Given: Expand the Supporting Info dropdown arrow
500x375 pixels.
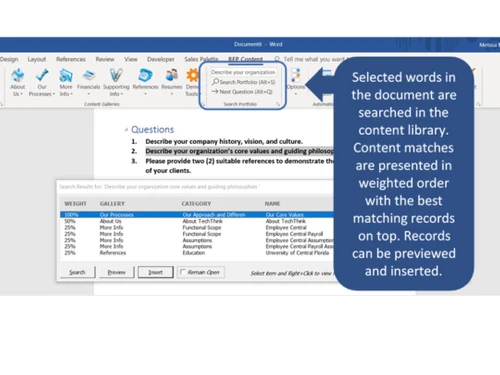Looking at the screenshot, I should coord(122,94).
